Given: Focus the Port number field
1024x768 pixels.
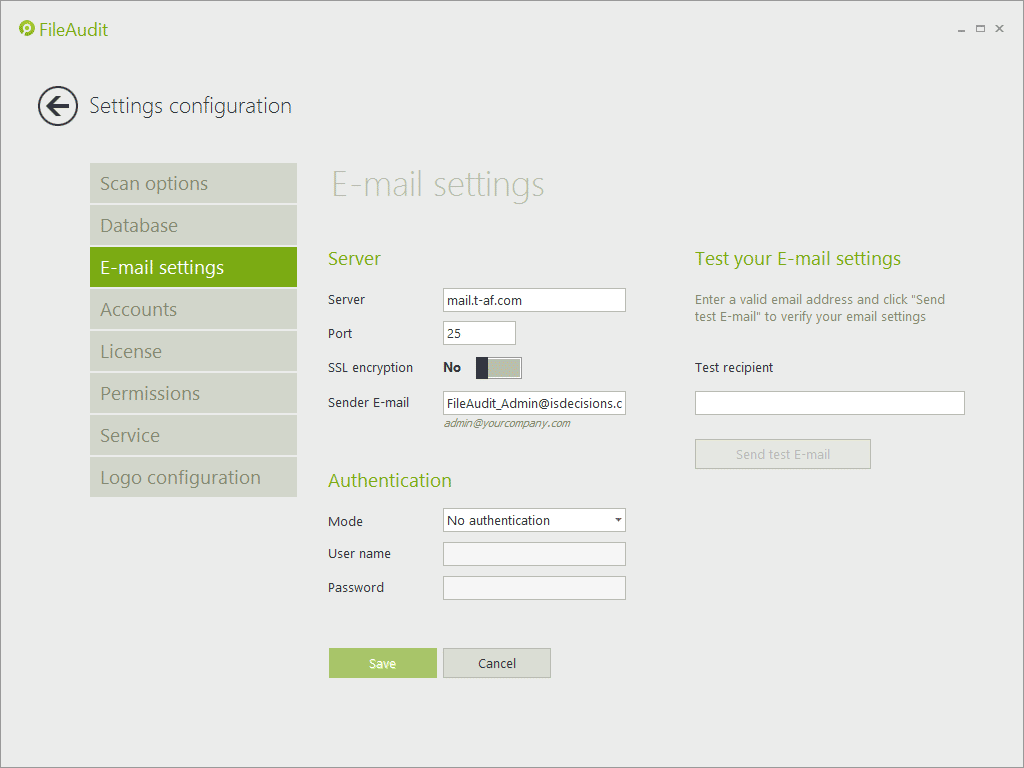Looking at the screenshot, I should click(x=479, y=334).
